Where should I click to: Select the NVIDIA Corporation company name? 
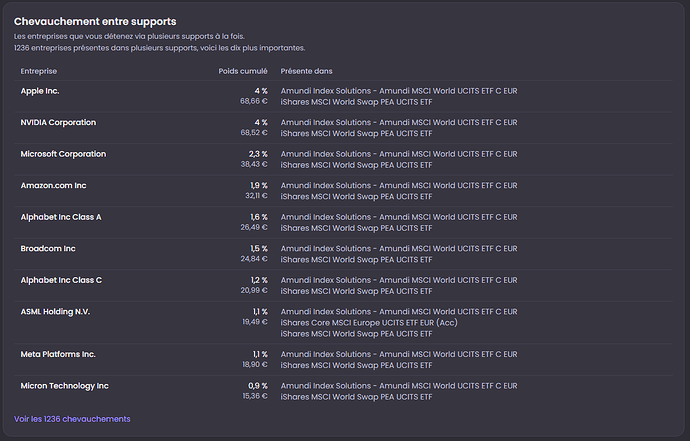pos(58,122)
